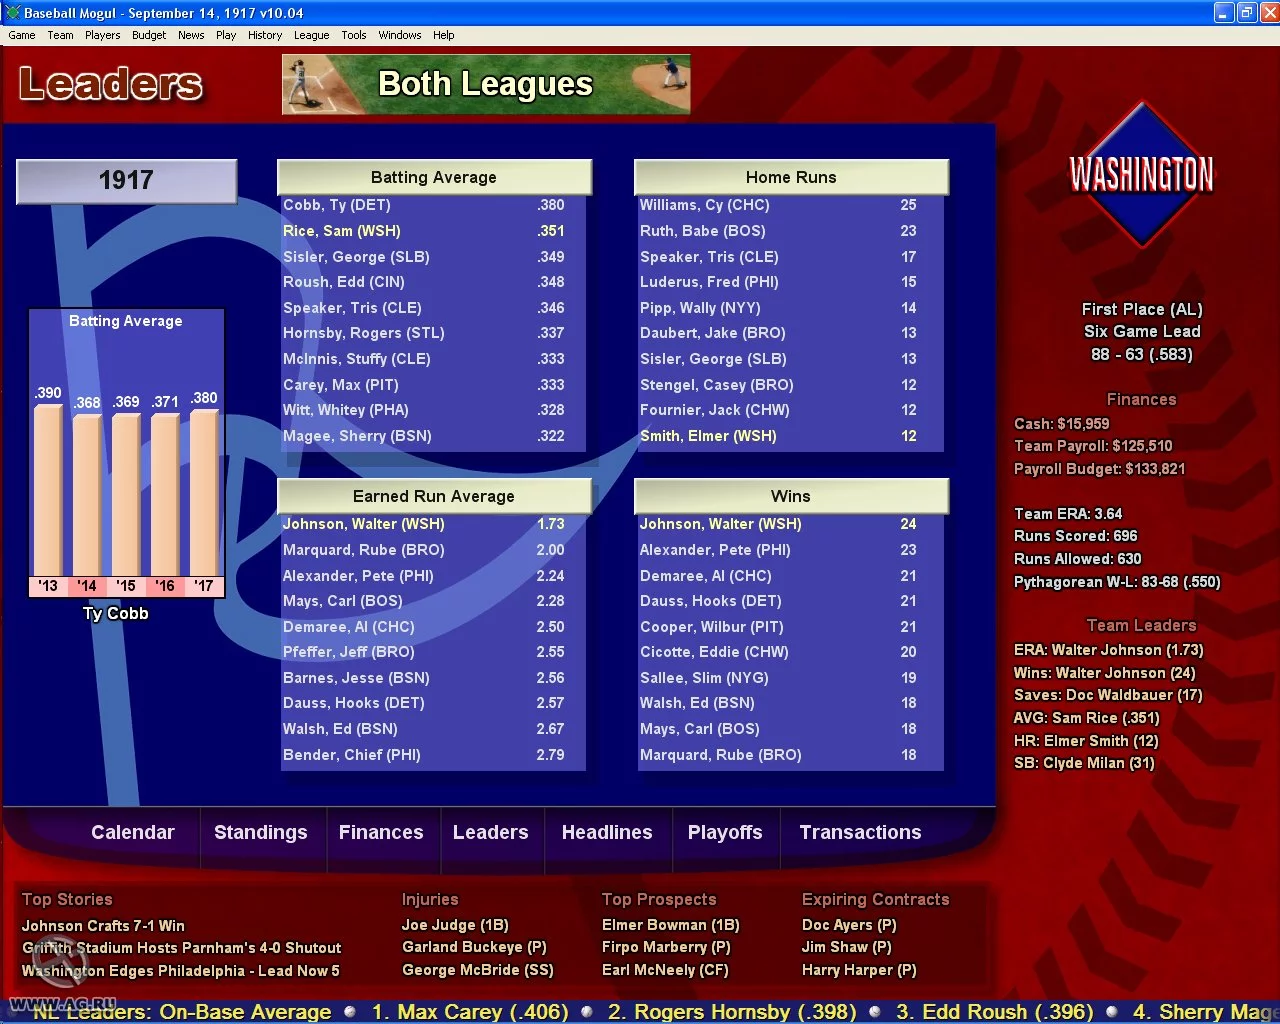Switch to the Transactions tab

tap(861, 832)
